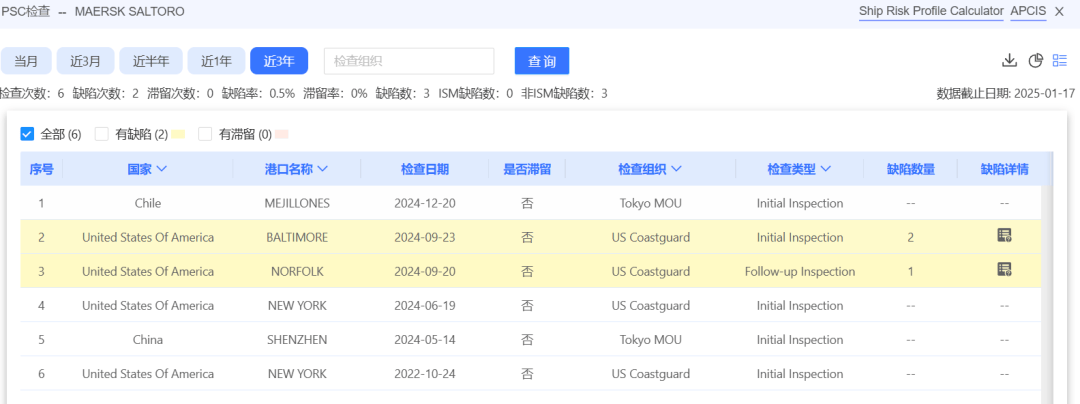
Task: Open Ship Risk Profile Calculator link
Action: (x=931, y=11)
